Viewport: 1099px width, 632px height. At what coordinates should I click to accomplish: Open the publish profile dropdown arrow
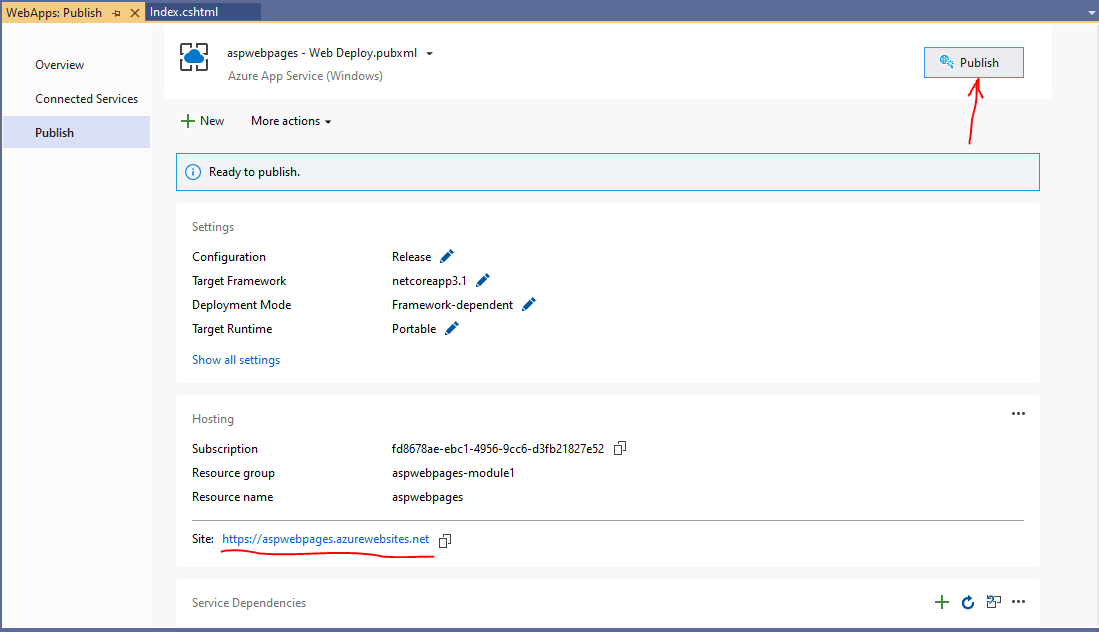point(430,54)
